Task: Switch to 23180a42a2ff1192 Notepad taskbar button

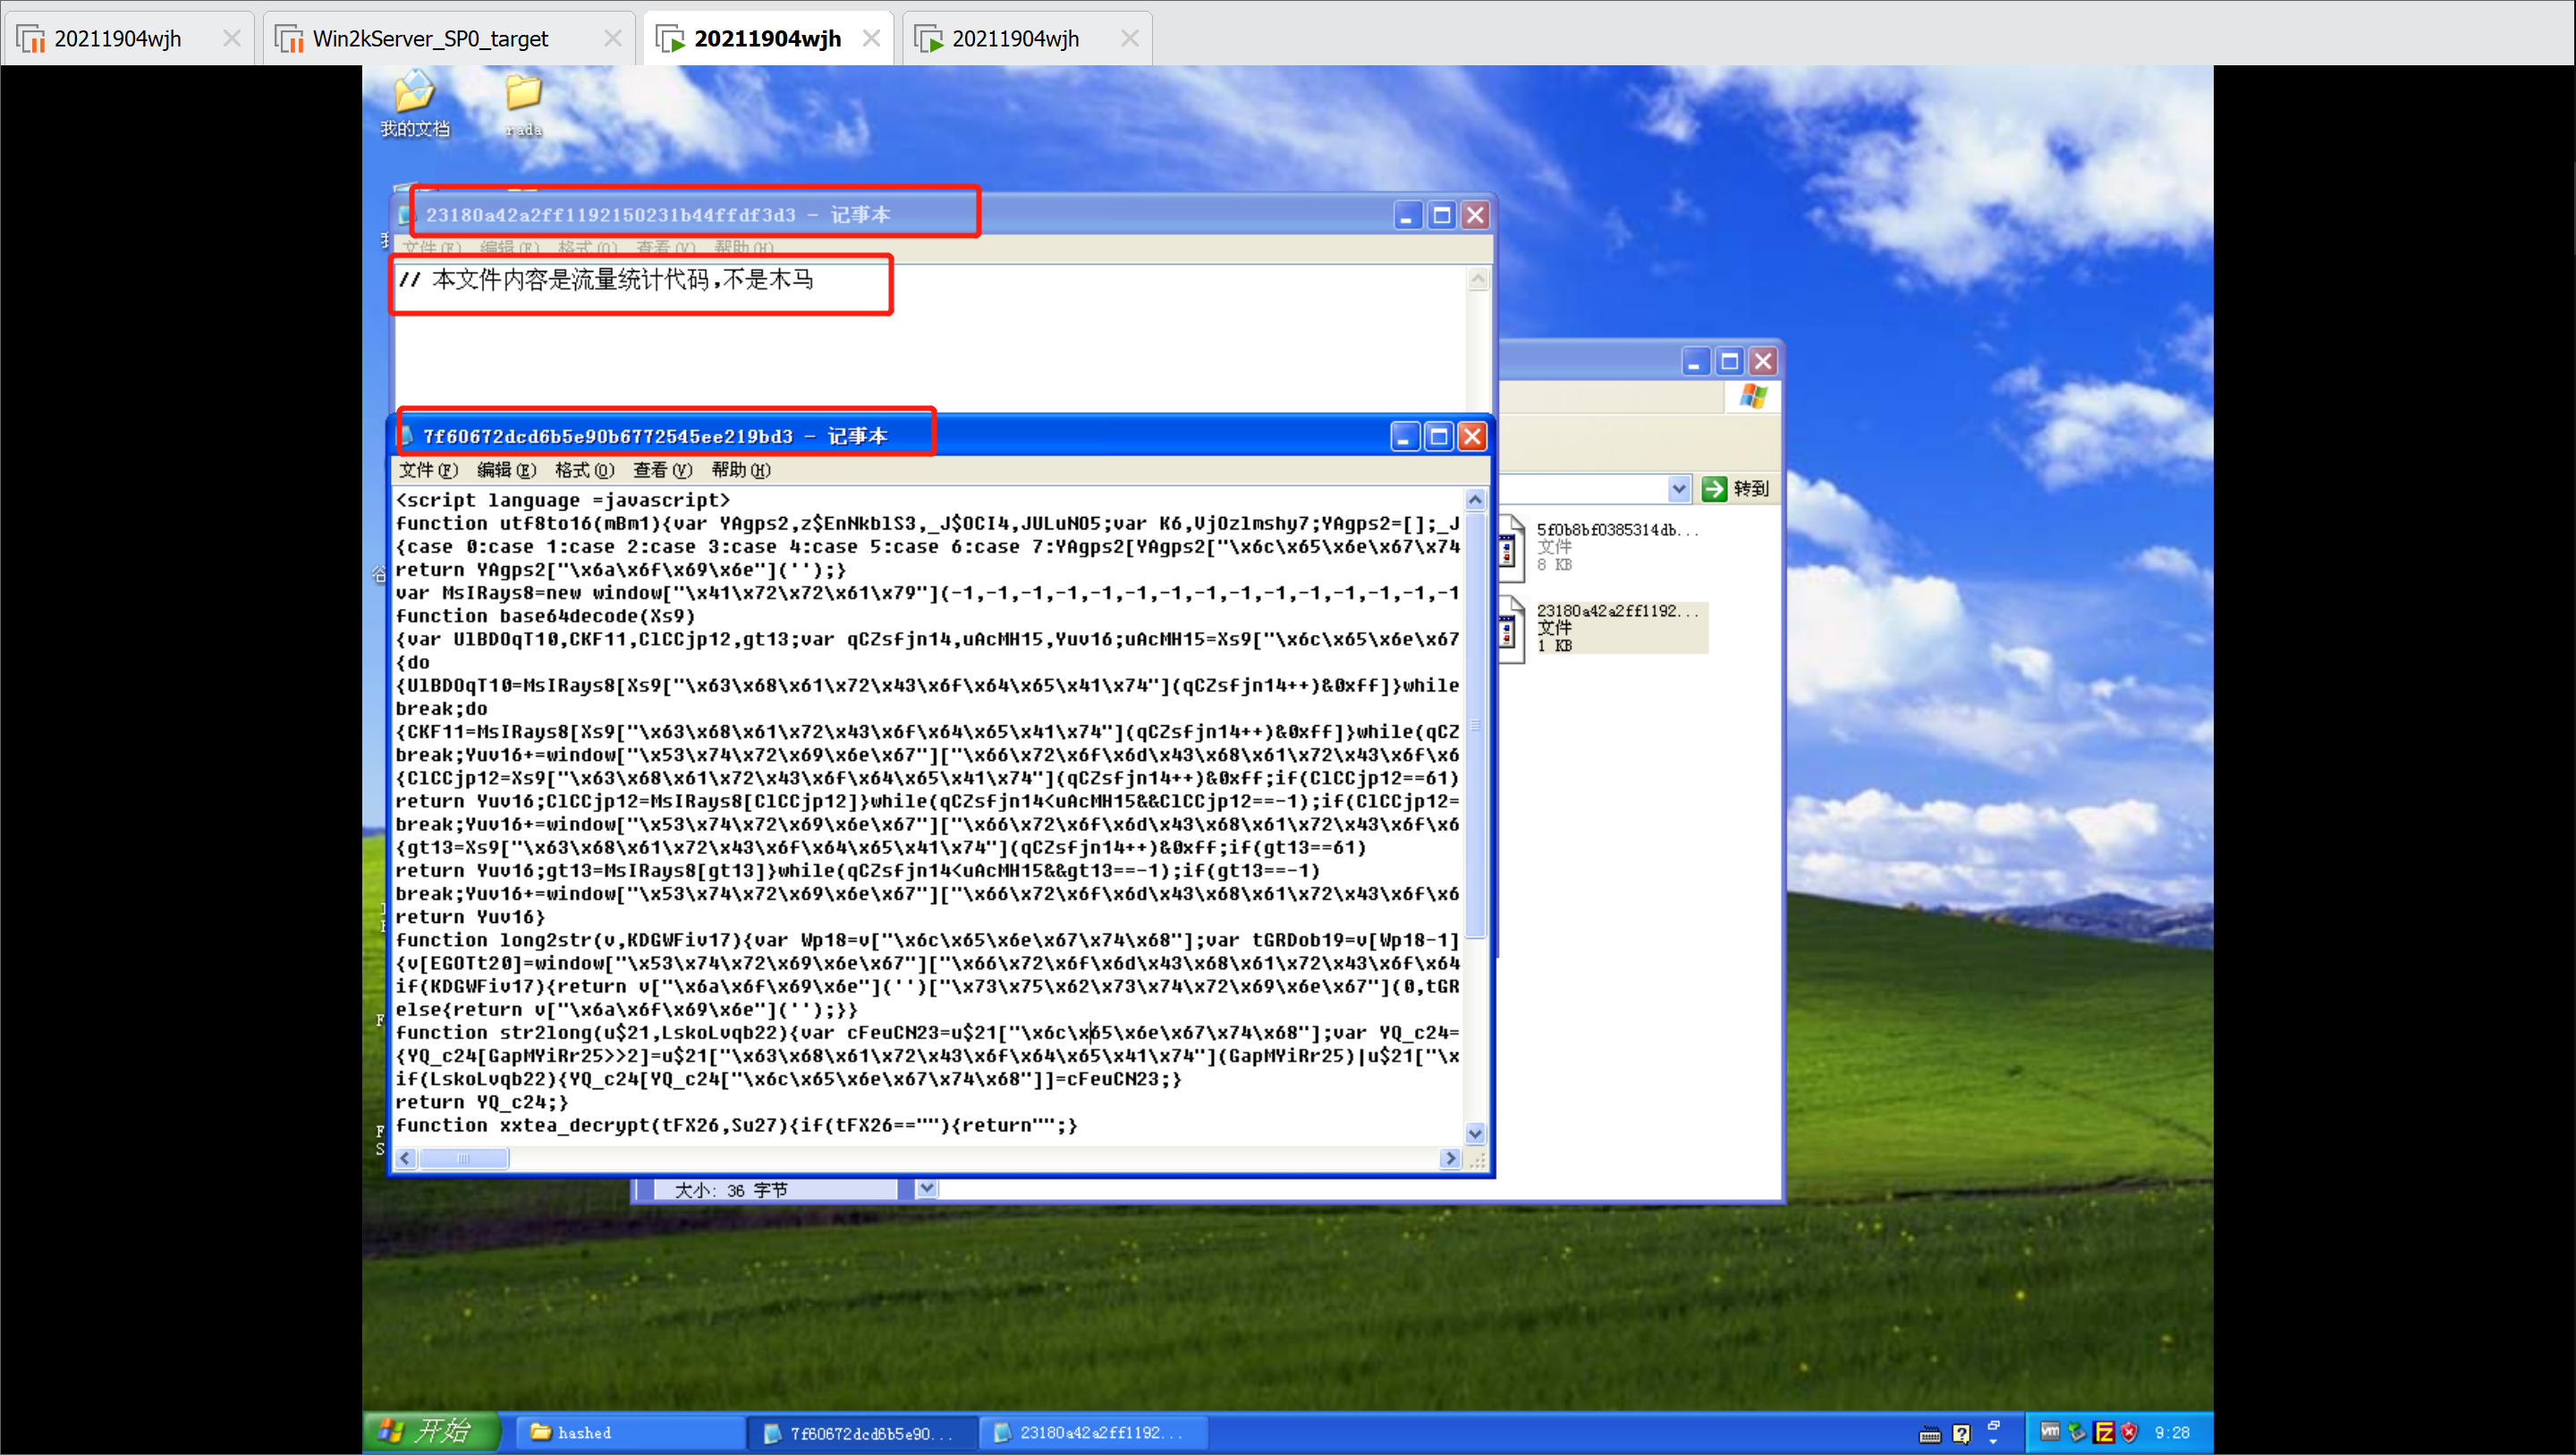Action: pos(1092,1433)
